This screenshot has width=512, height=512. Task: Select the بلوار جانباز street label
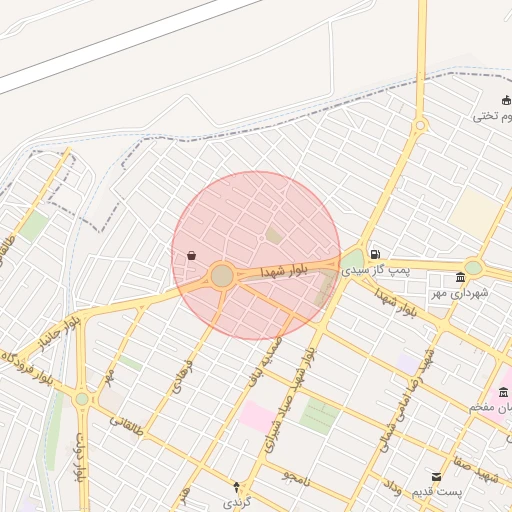60,334
